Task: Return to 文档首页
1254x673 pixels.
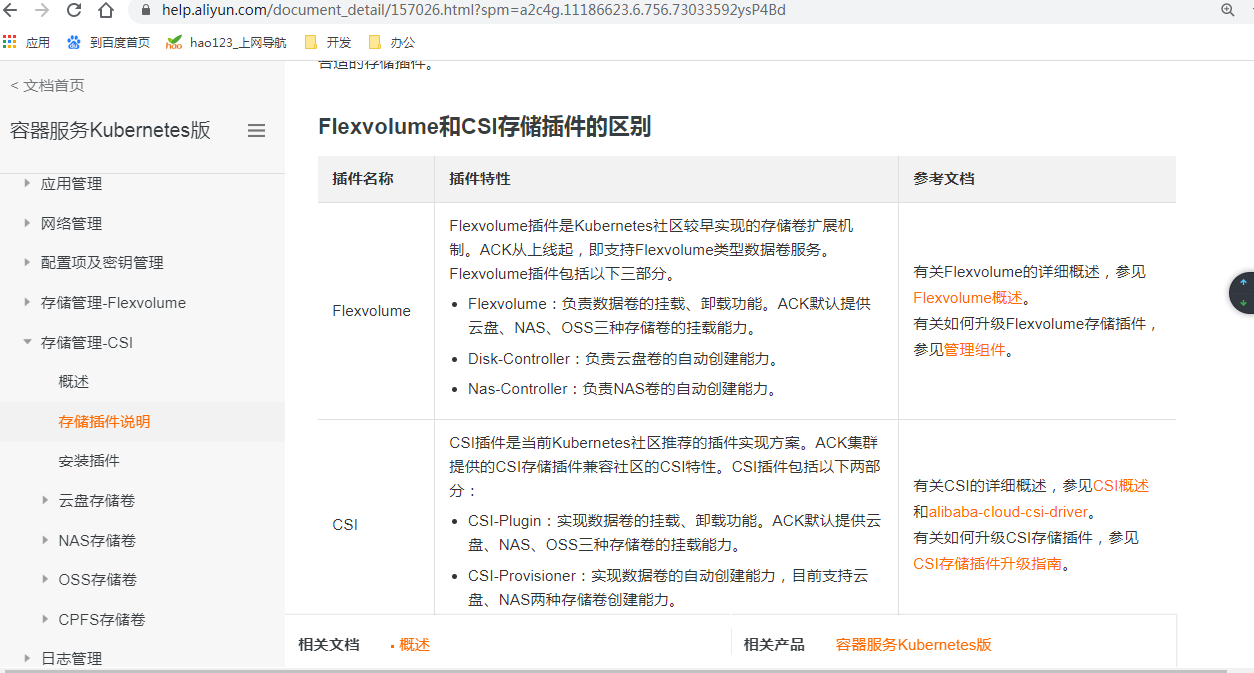Action: (47, 85)
